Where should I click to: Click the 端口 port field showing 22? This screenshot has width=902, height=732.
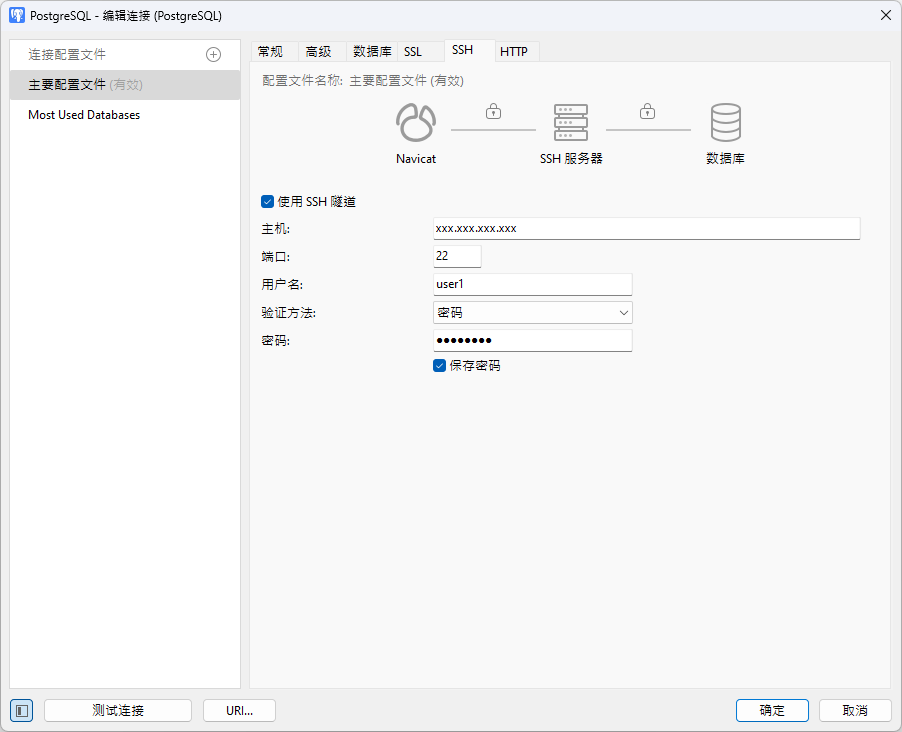tap(457, 256)
